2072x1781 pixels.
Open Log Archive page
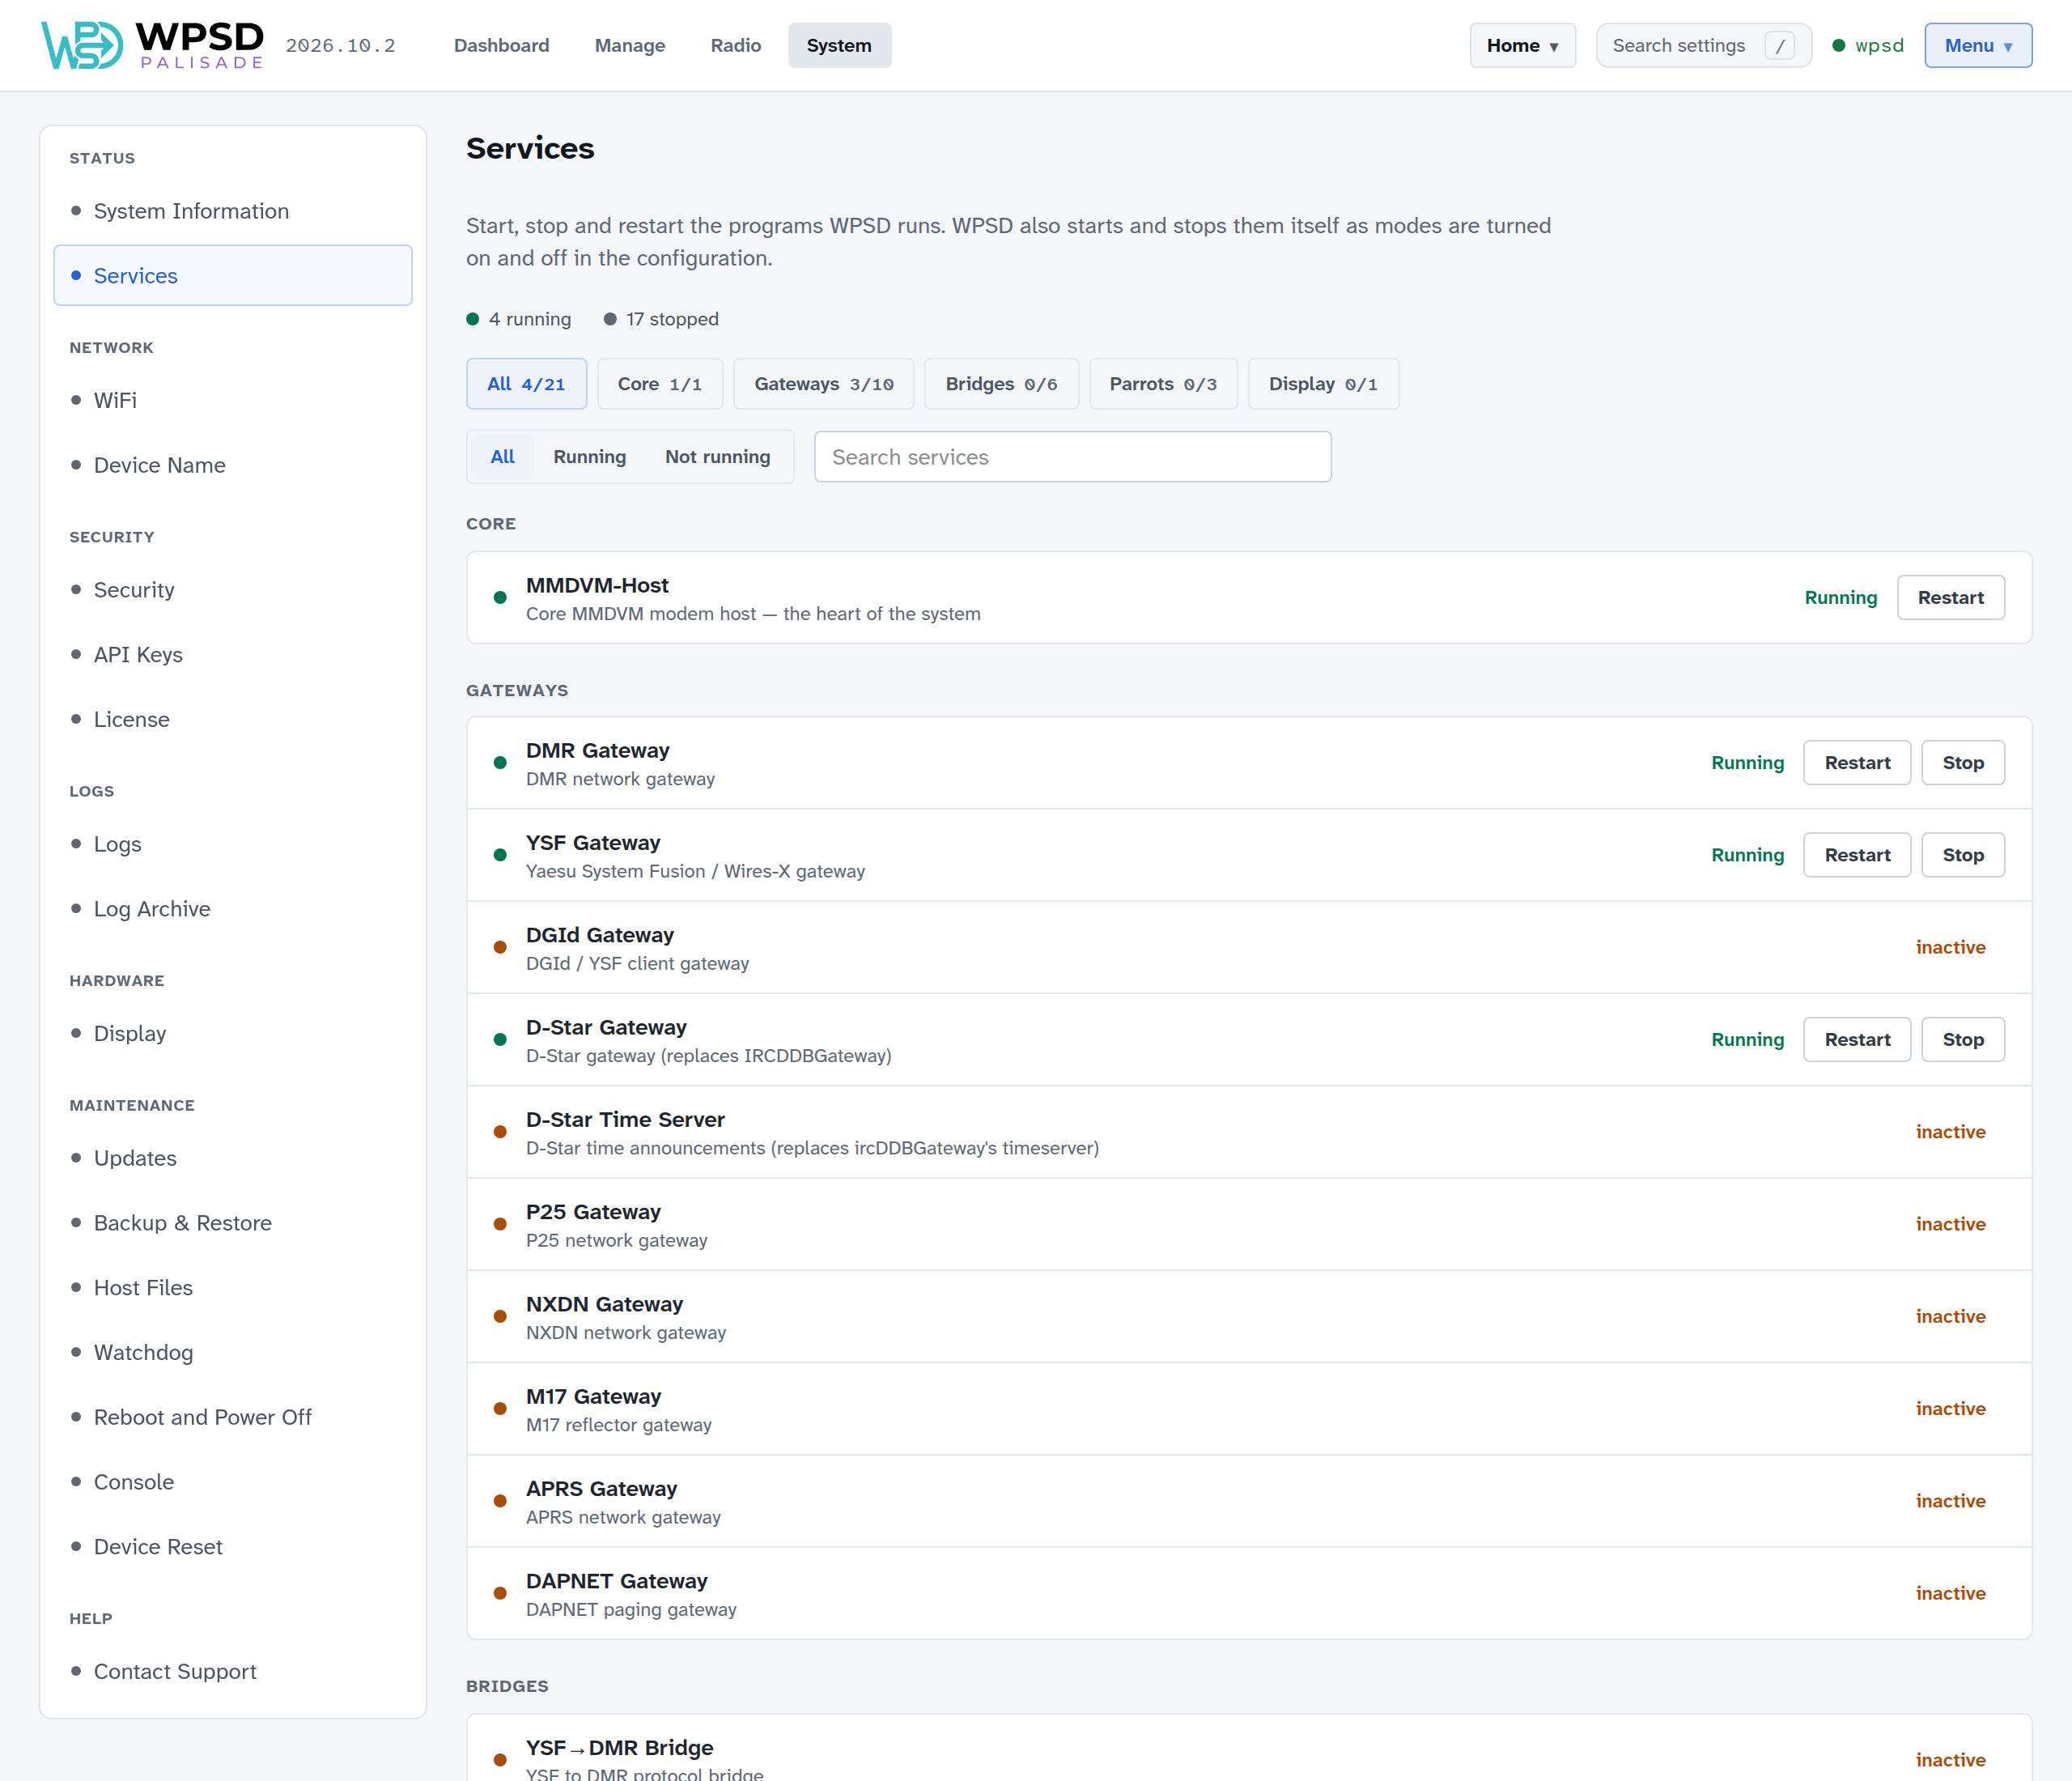click(233, 909)
